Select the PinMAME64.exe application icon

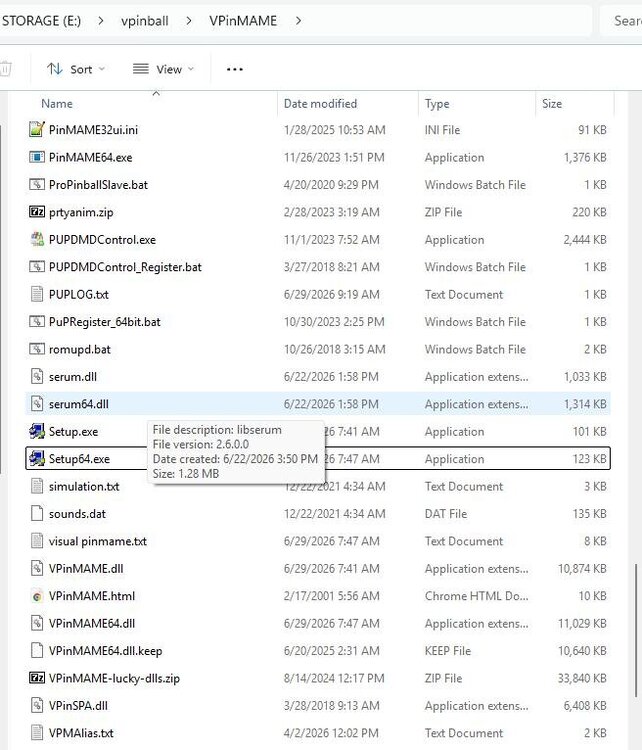pos(37,157)
